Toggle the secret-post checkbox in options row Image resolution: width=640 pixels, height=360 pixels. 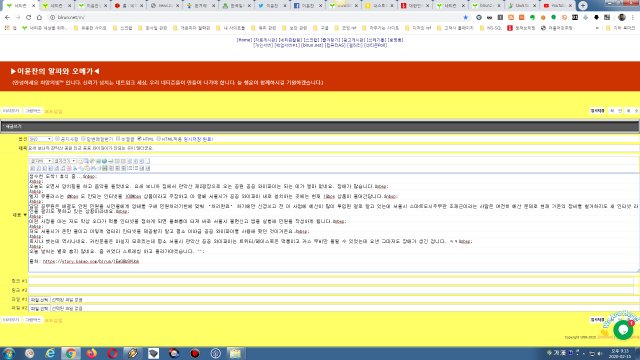[118, 139]
